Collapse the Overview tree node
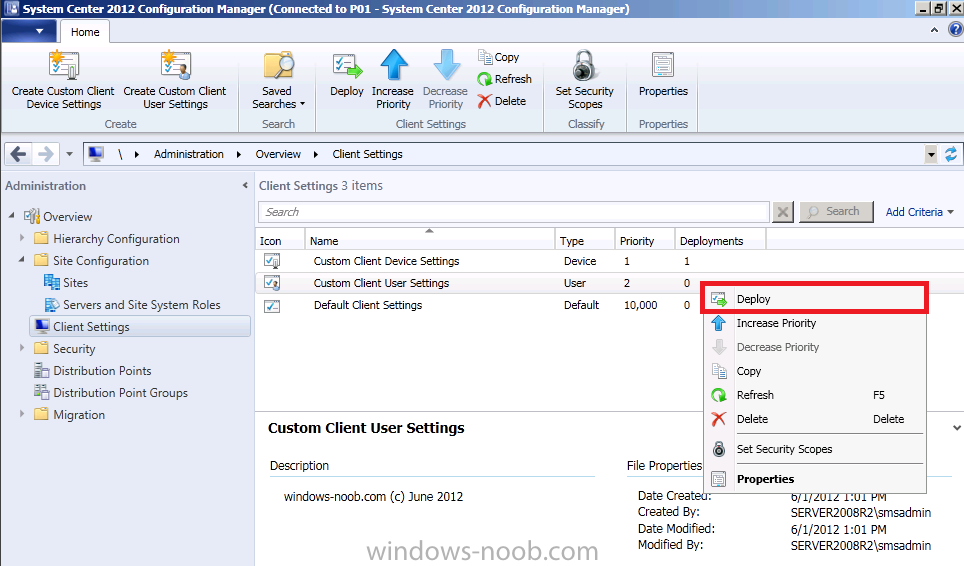This screenshot has height=566, width=964. coord(12,216)
